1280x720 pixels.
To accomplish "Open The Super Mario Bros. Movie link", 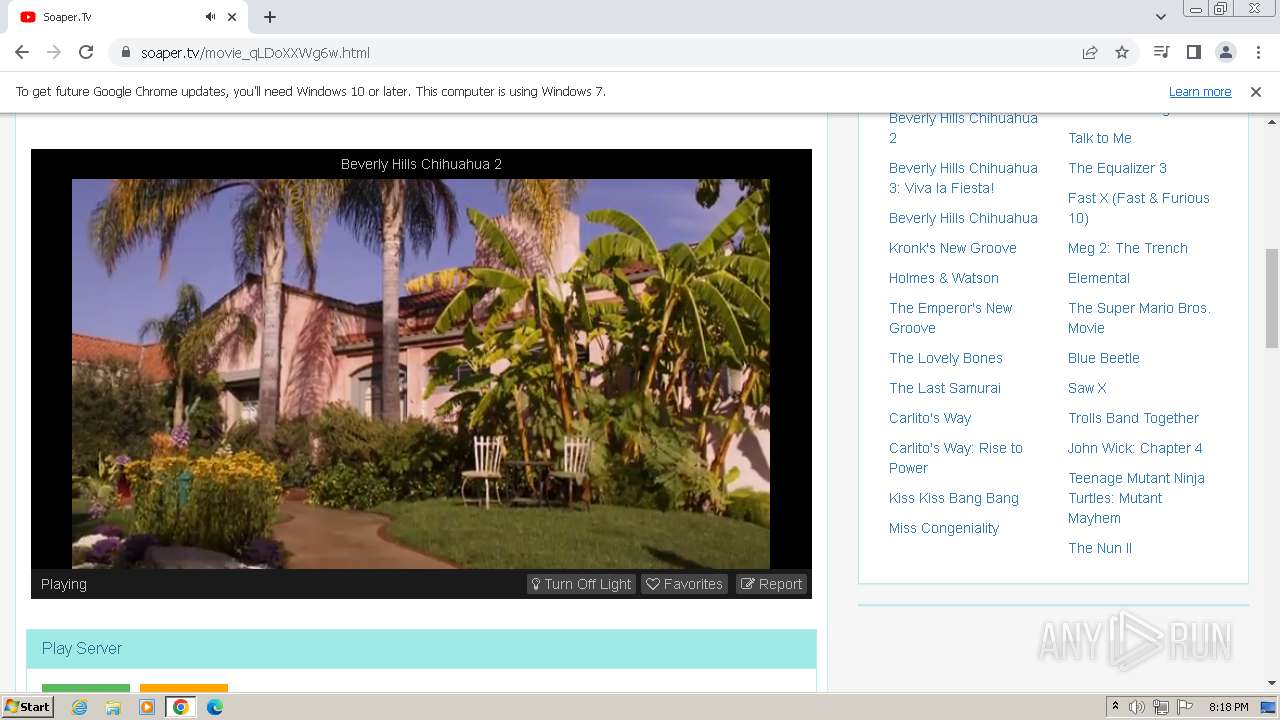I will 1139,318.
